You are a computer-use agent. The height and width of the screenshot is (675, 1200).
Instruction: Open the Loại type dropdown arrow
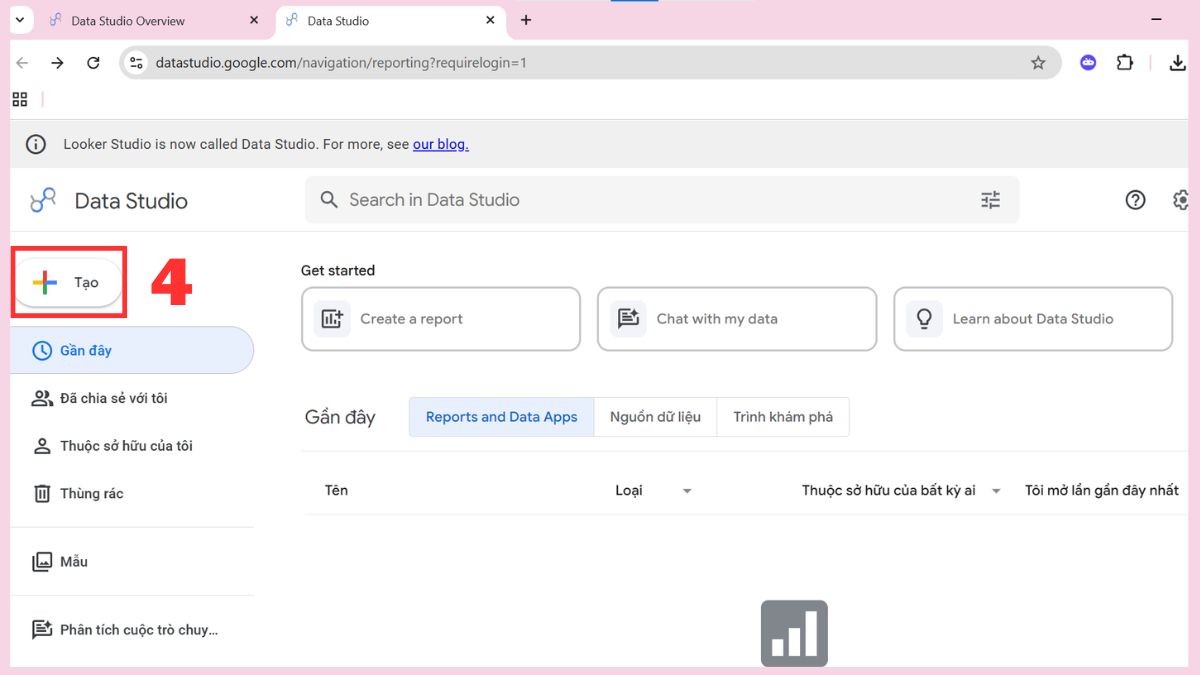tap(687, 491)
